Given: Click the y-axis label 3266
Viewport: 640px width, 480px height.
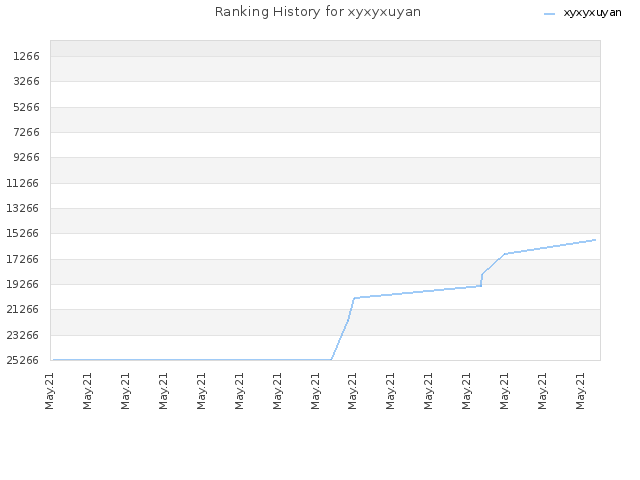Looking at the screenshot, I should 27,81.
